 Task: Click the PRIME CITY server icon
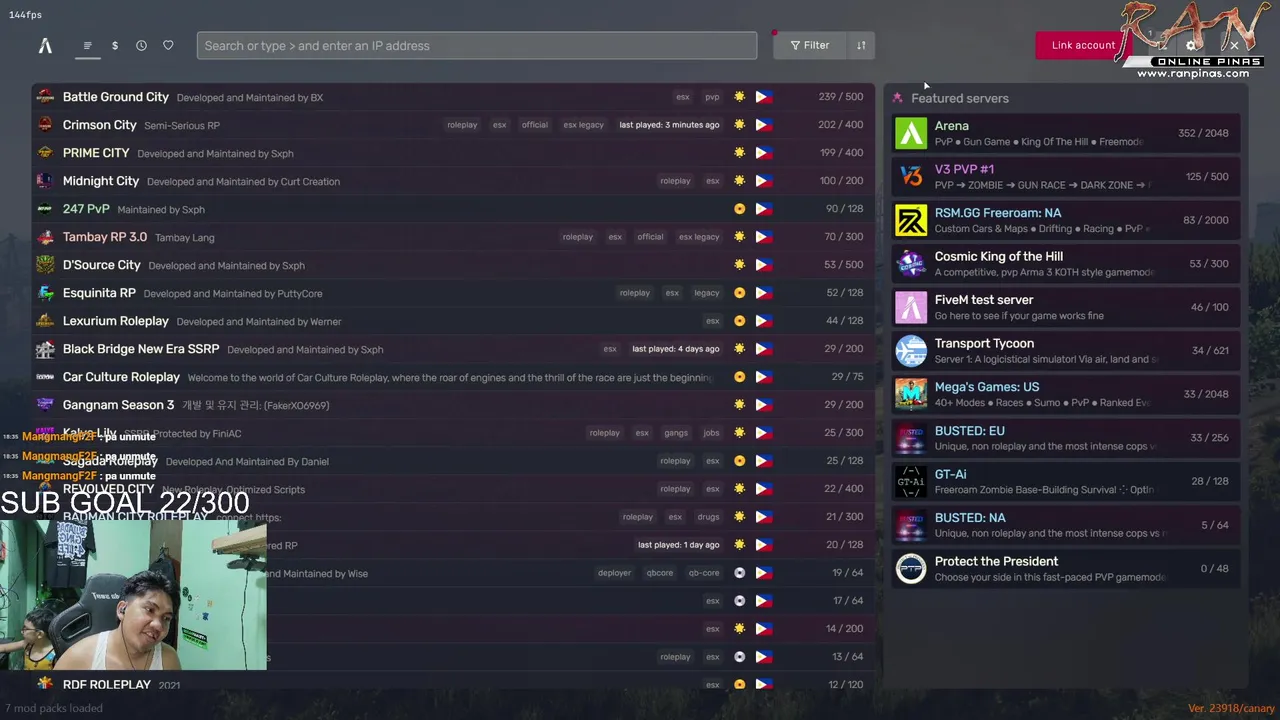point(45,153)
